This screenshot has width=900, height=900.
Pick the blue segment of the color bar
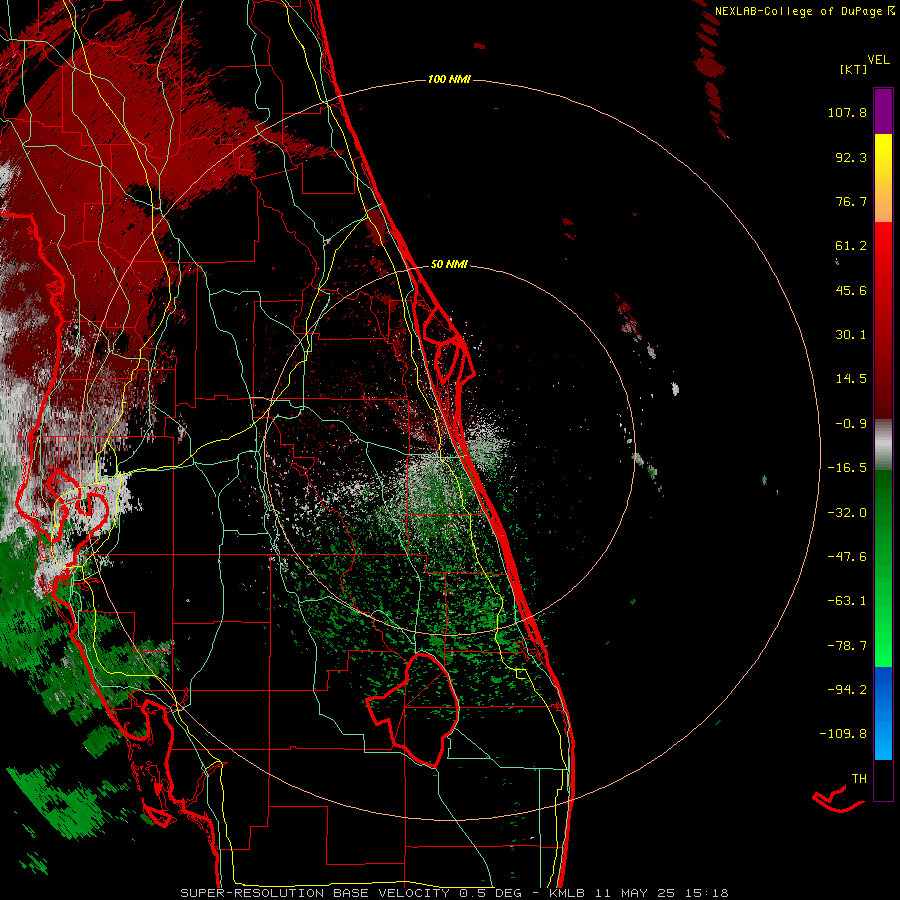pyautogui.click(x=883, y=713)
